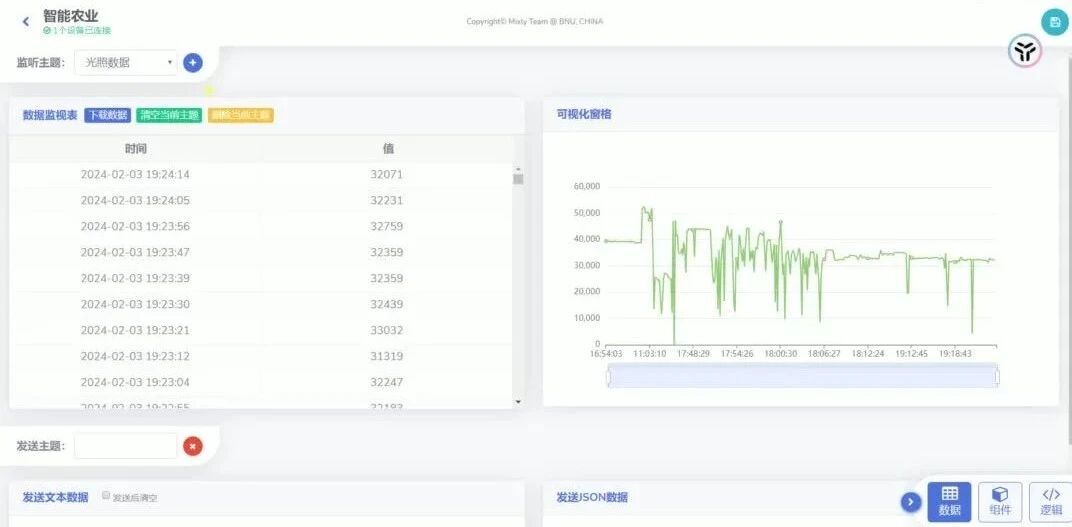Select the row with time 2024-02-03 19:23:39
1072x527 pixels.
pos(261,278)
